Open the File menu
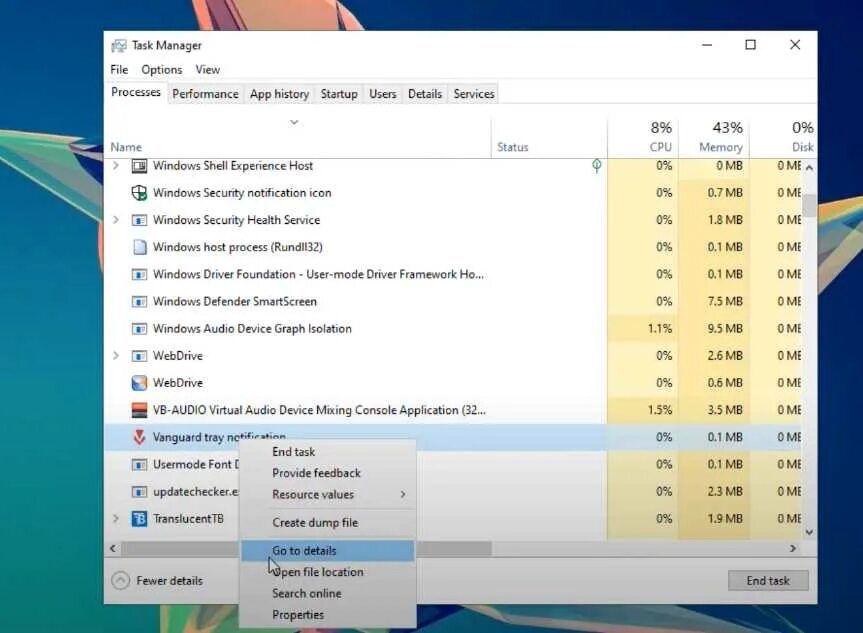Image resolution: width=863 pixels, height=633 pixels. [x=119, y=70]
